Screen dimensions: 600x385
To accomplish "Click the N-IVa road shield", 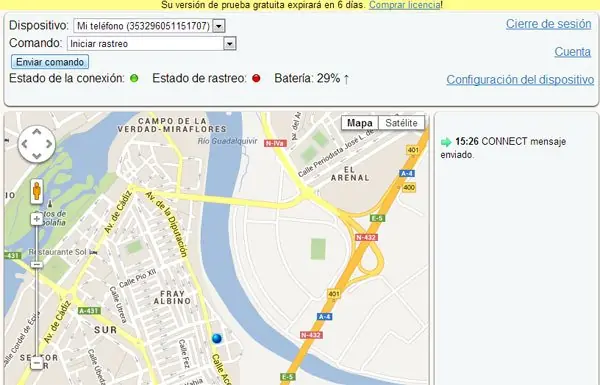I will (x=275, y=143).
